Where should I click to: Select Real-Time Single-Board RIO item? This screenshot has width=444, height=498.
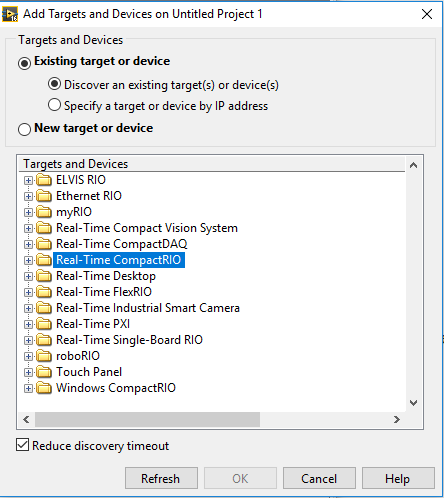[x=129, y=340]
